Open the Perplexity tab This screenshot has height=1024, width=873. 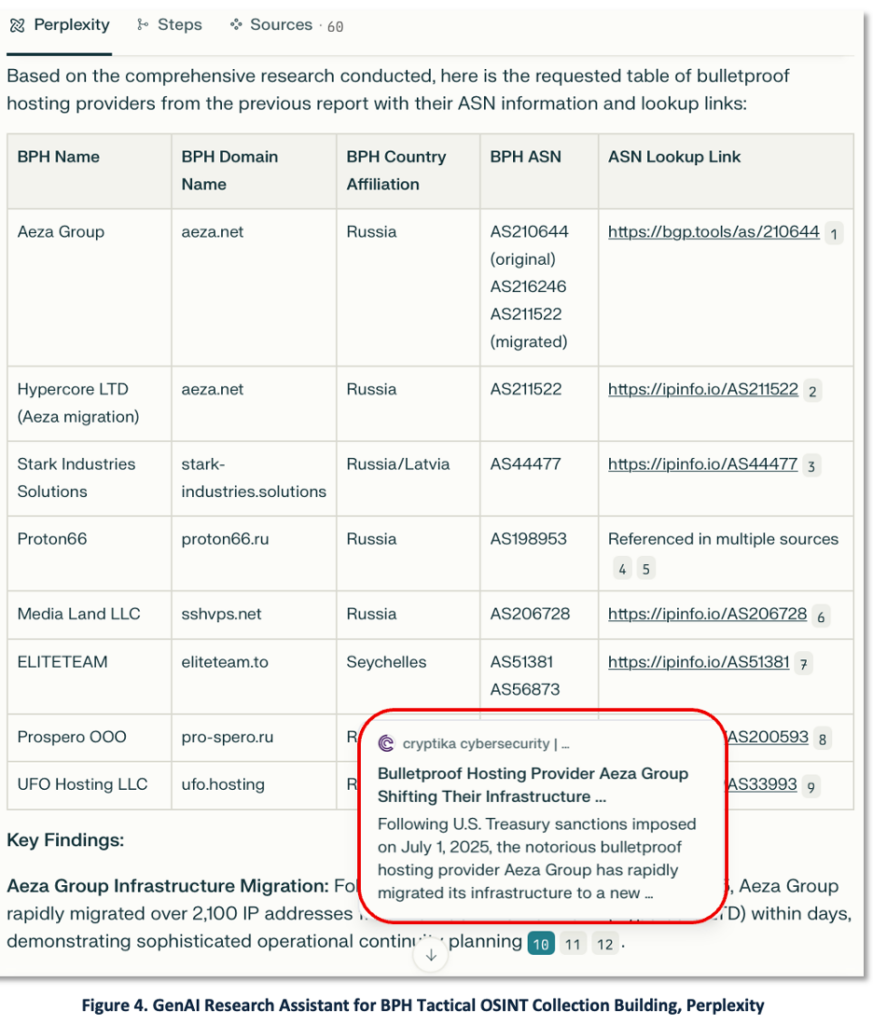59,26
